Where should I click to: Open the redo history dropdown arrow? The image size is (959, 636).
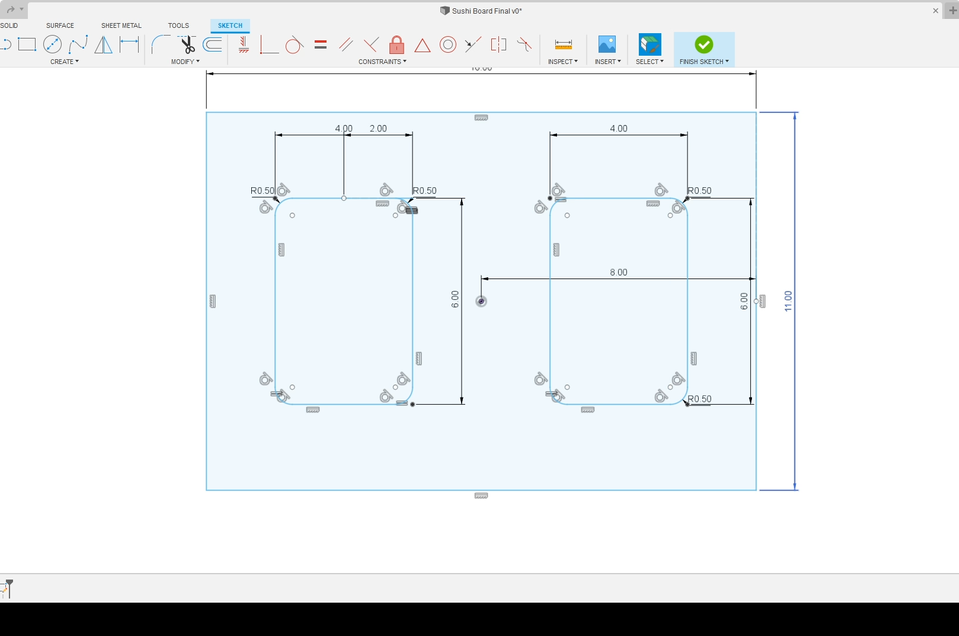tap(22, 10)
